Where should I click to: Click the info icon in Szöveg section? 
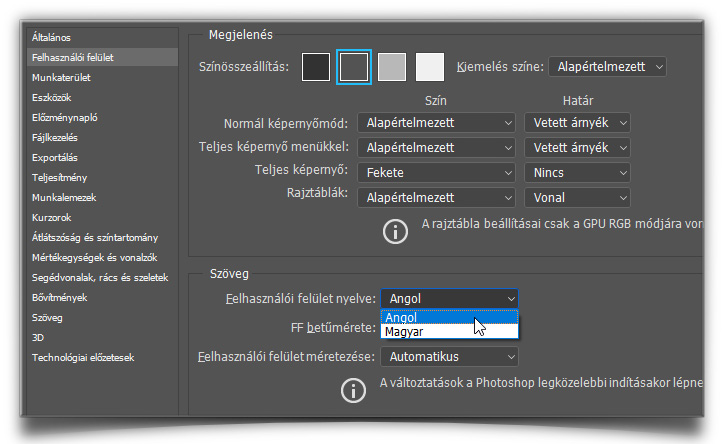click(353, 391)
